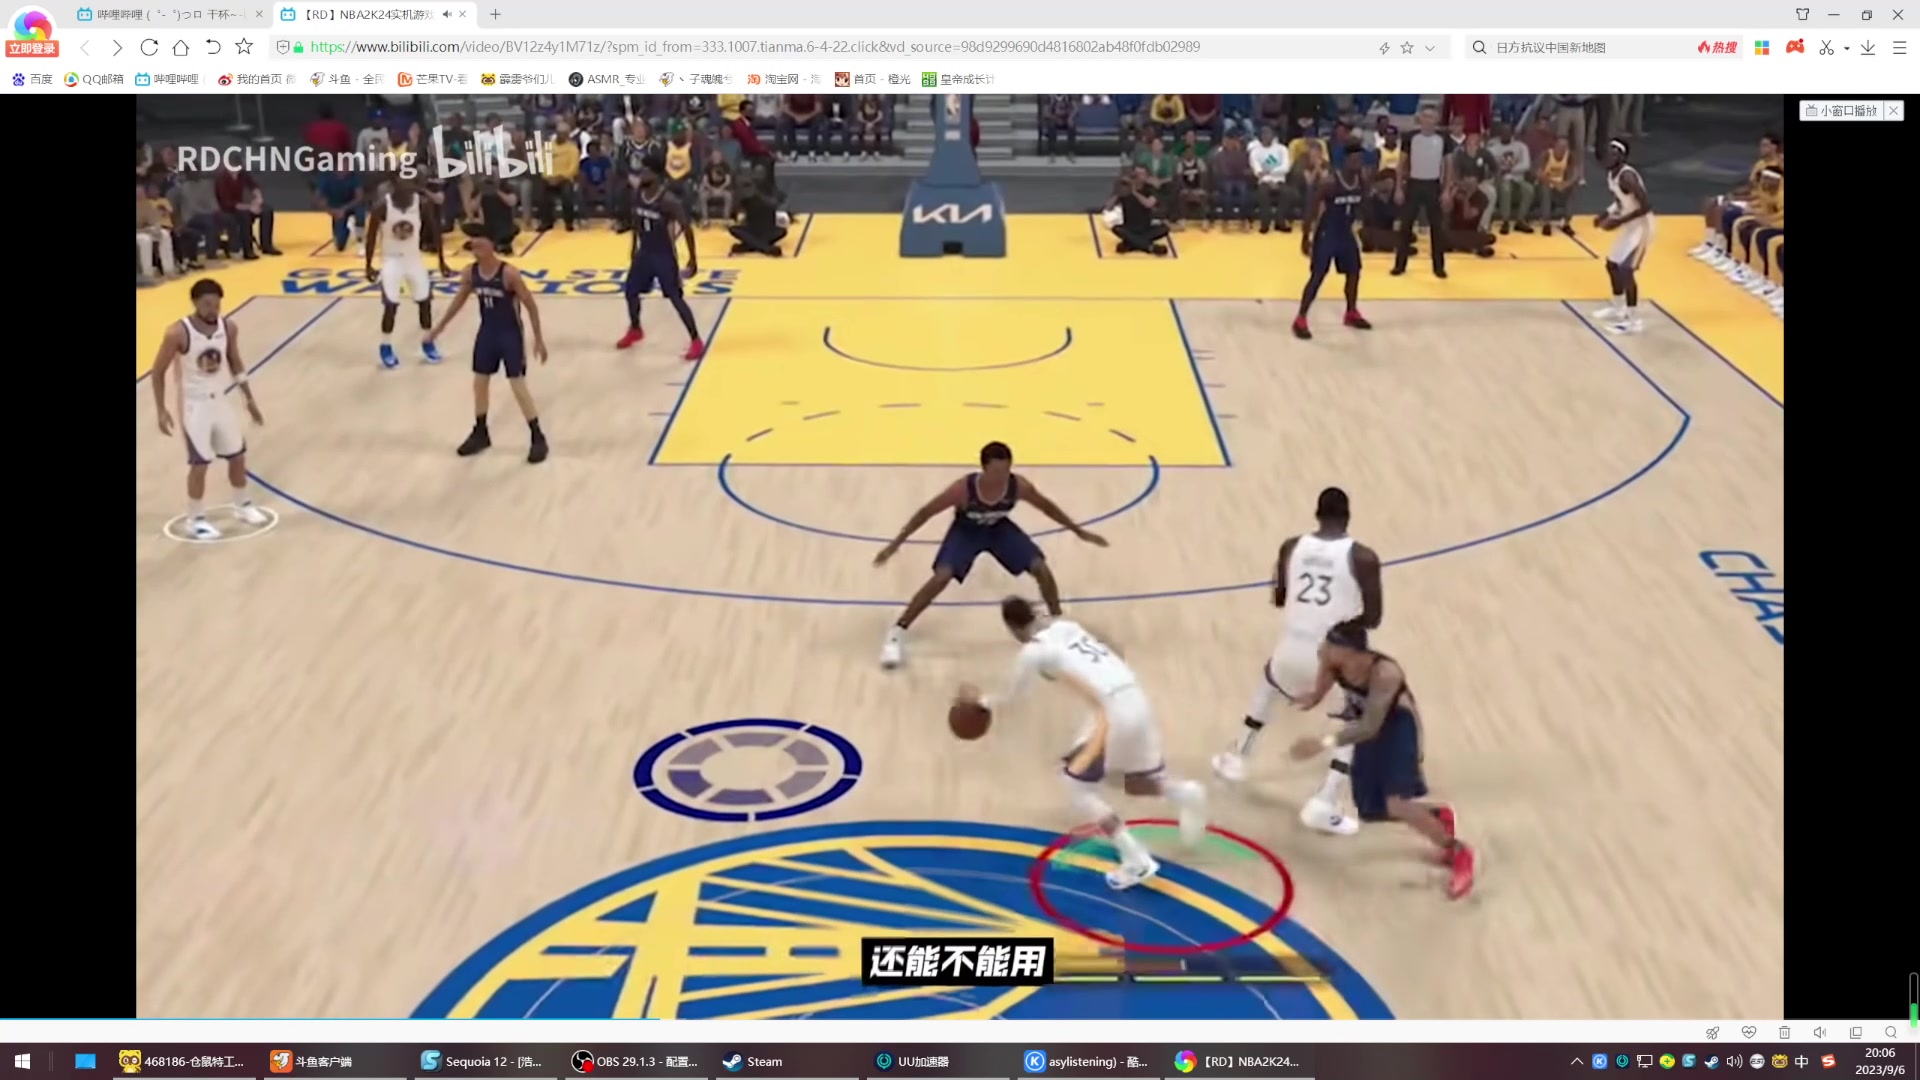Click the browser reload page icon
Screen dimensions: 1920x1080
click(x=149, y=47)
